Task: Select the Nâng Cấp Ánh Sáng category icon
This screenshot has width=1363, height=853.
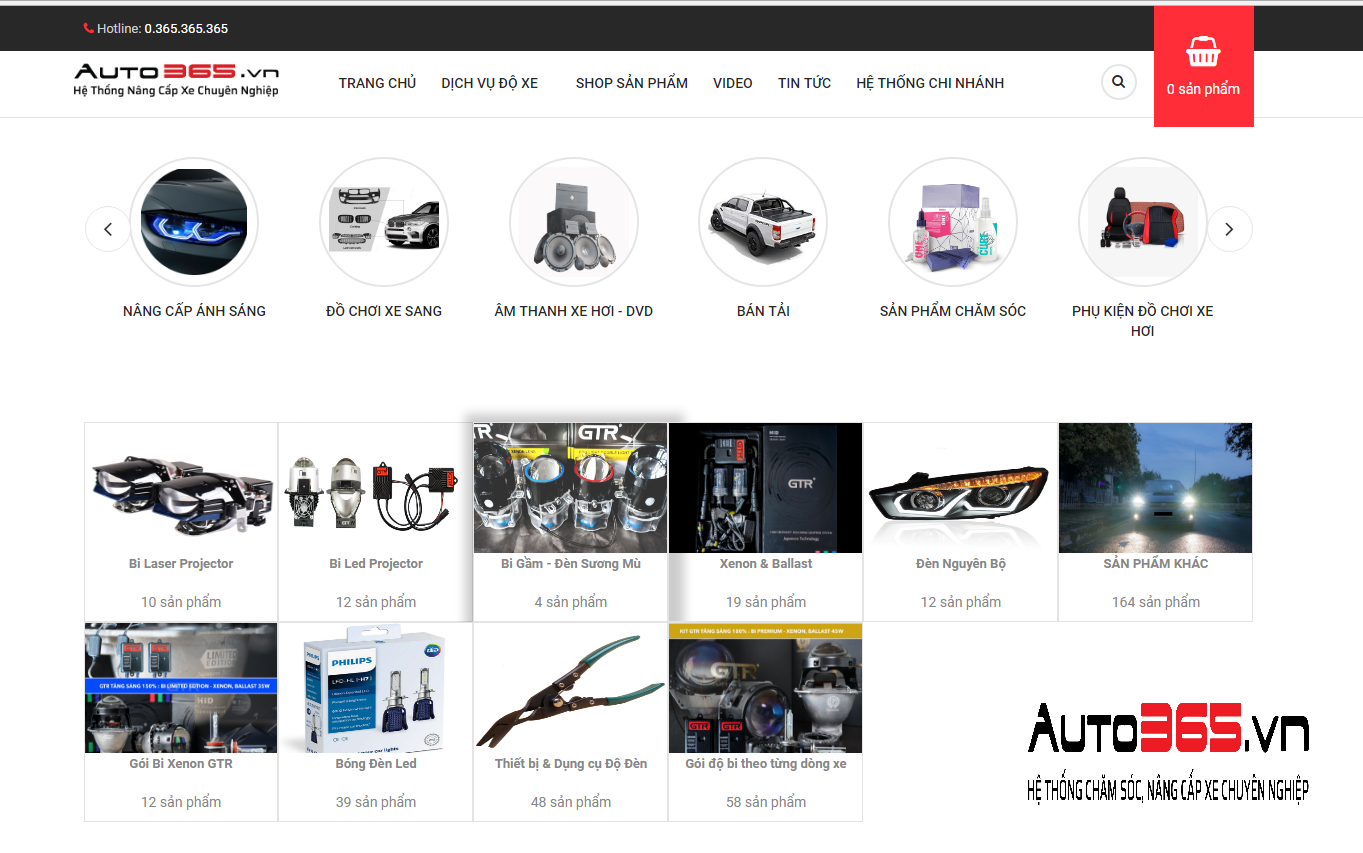Action: click(x=194, y=222)
